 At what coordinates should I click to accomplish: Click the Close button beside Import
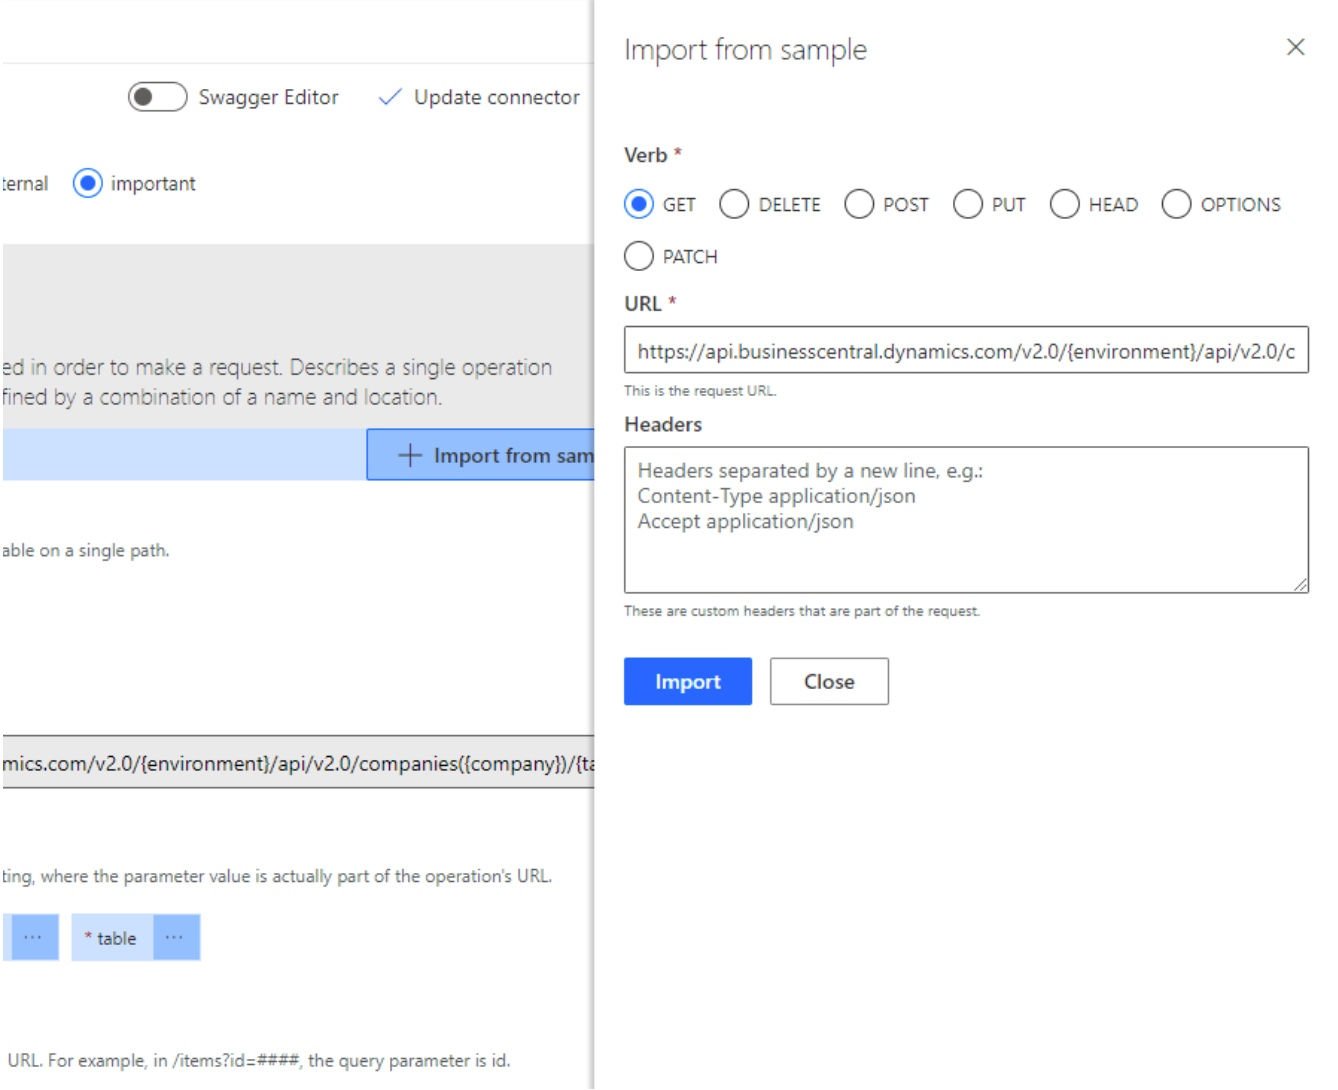tap(829, 682)
